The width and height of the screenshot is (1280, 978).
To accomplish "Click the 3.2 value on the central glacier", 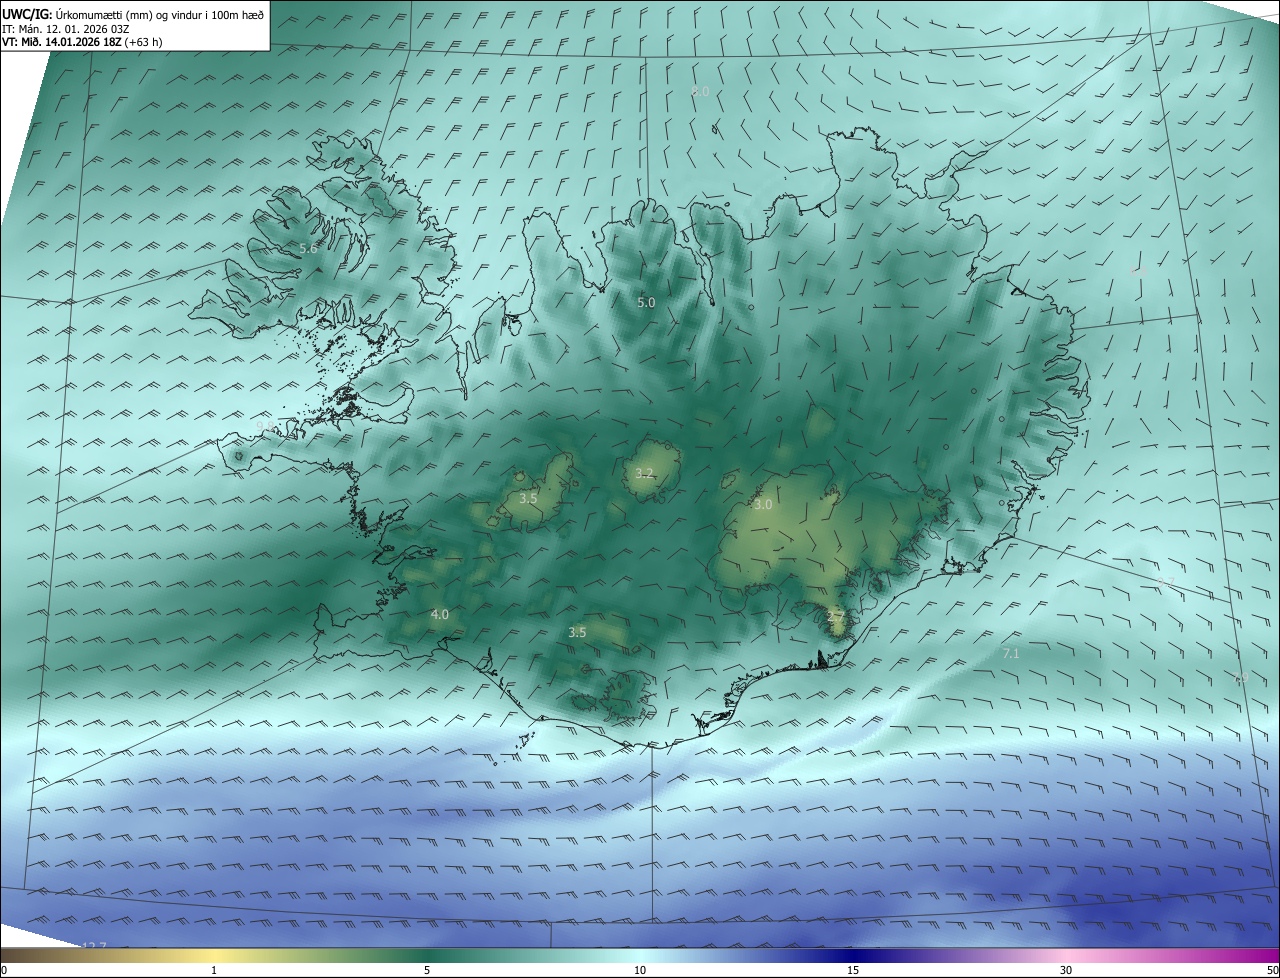I will pyautogui.click(x=644, y=474).
